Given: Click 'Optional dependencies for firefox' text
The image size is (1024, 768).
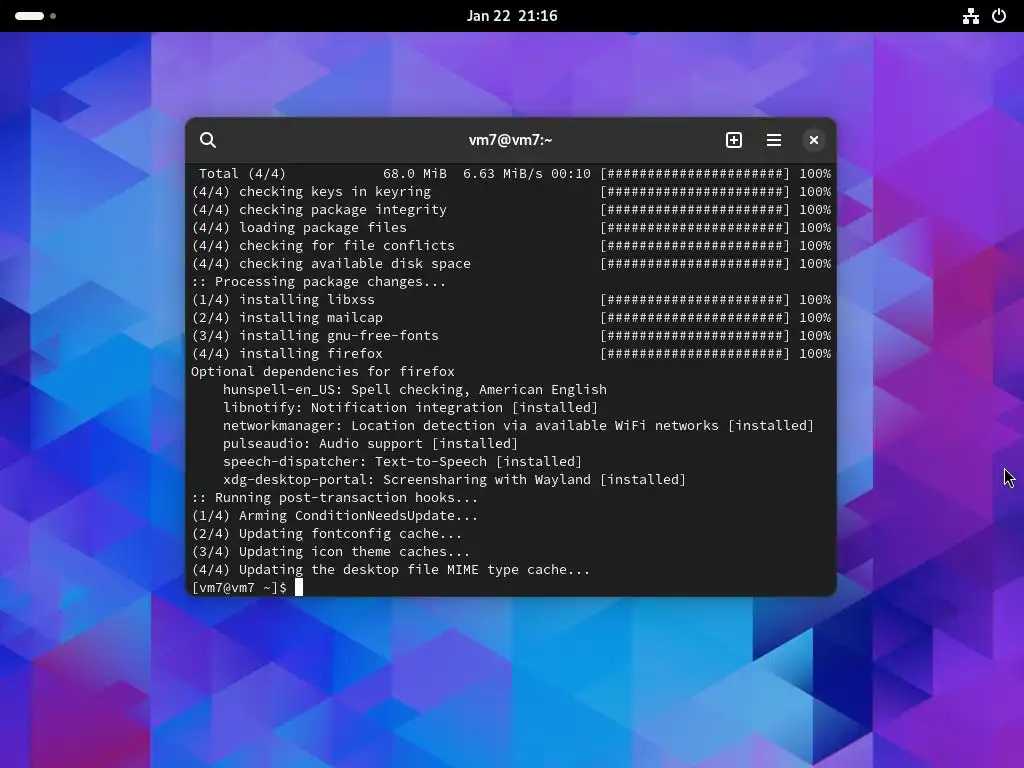Looking at the screenshot, I should point(323,371).
